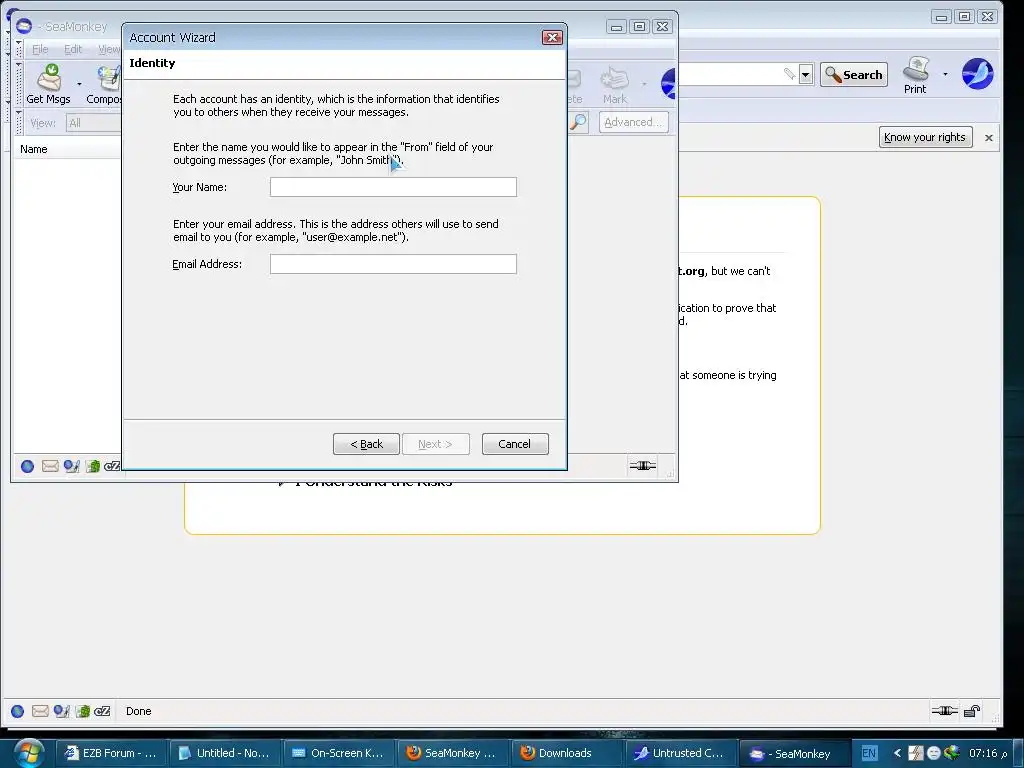Go back in the Account Wizard
Viewport: 1024px width, 768px height.
click(x=366, y=444)
